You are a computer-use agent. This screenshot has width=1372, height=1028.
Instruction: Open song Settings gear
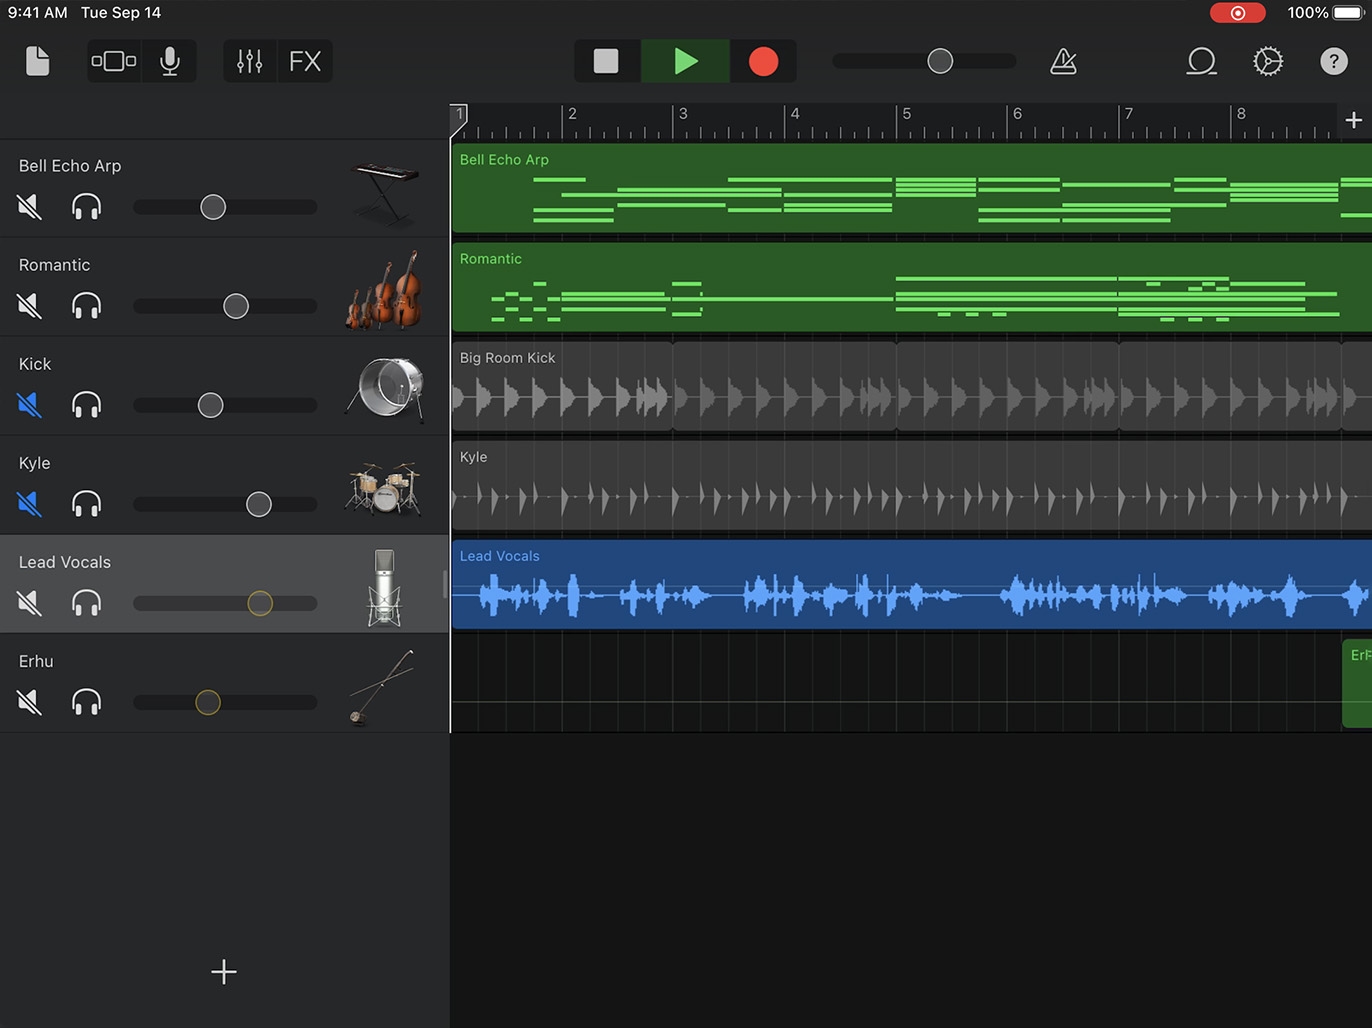coord(1268,61)
